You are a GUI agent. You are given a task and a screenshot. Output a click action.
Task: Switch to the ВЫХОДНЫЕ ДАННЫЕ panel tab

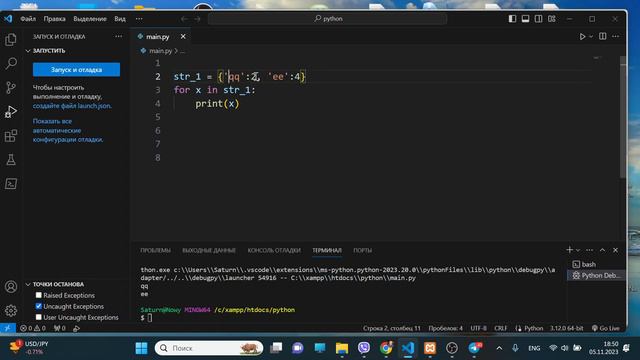[x=209, y=250]
